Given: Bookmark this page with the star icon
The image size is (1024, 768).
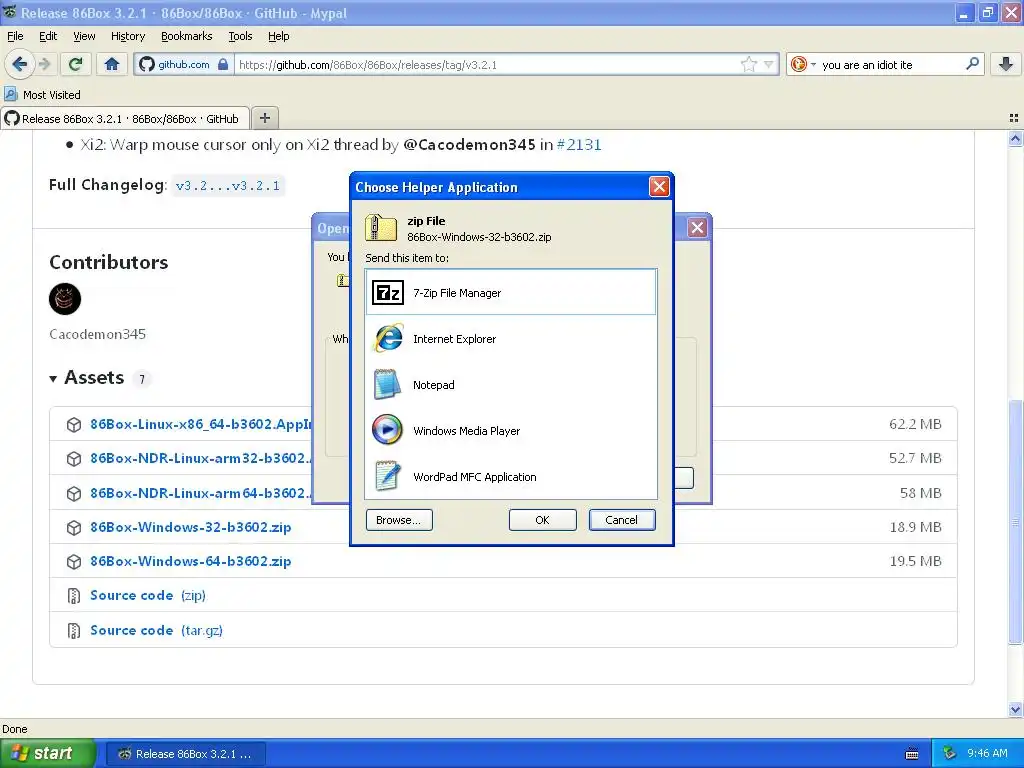Looking at the screenshot, I should click(748, 64).
